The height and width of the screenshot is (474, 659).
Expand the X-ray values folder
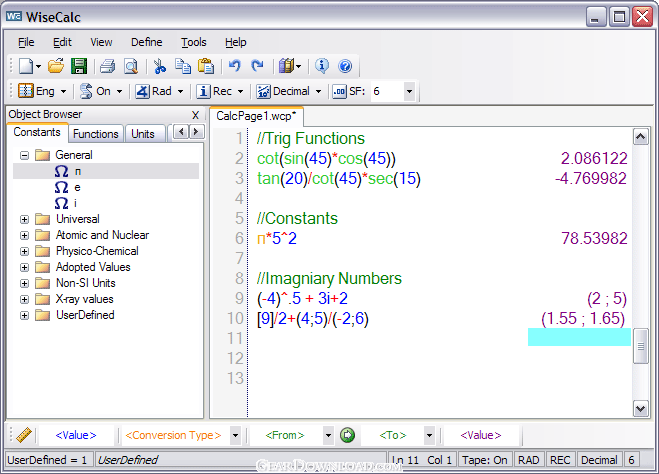24,299
